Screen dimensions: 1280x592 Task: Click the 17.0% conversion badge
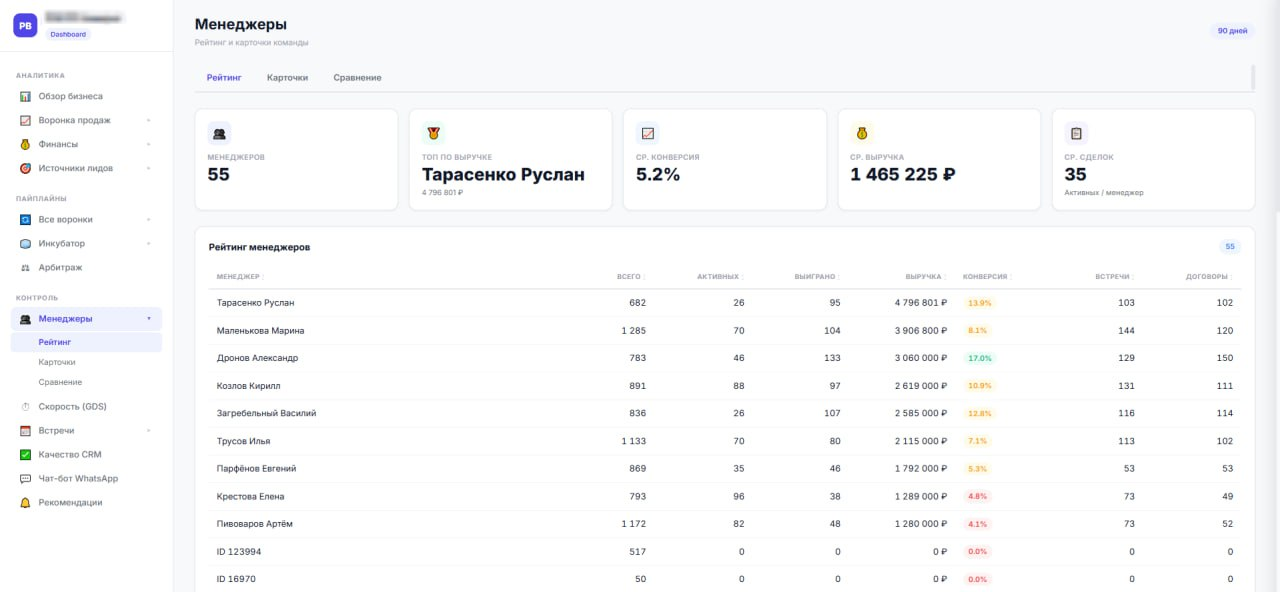(979, 358)
